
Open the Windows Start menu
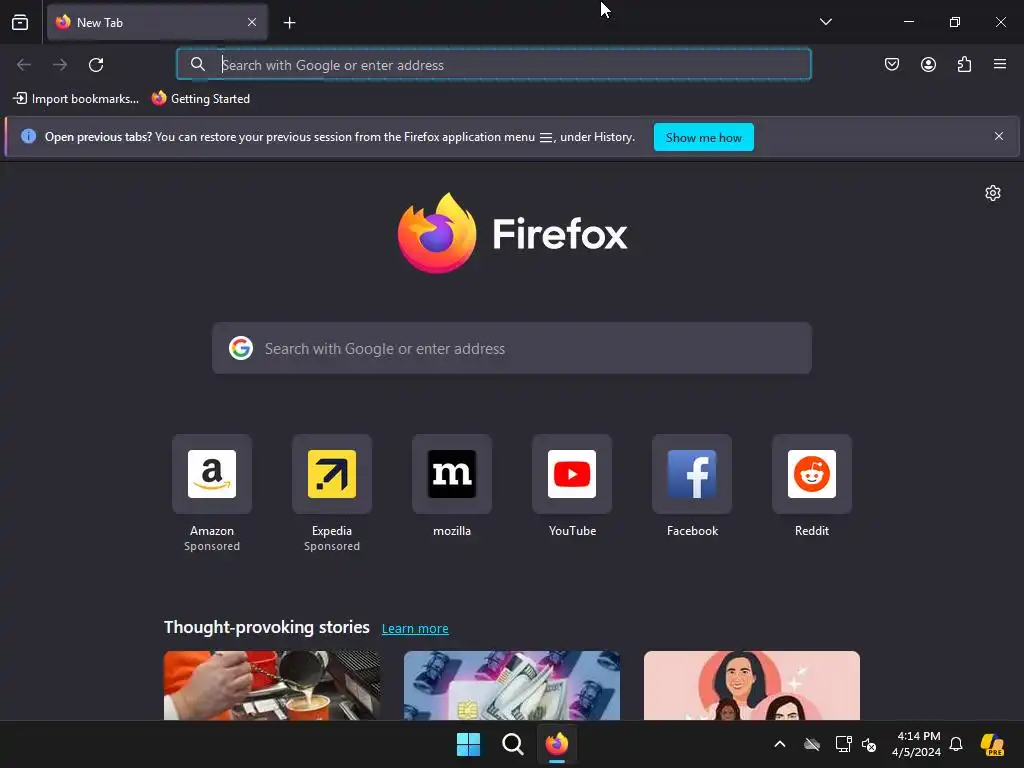468,744
